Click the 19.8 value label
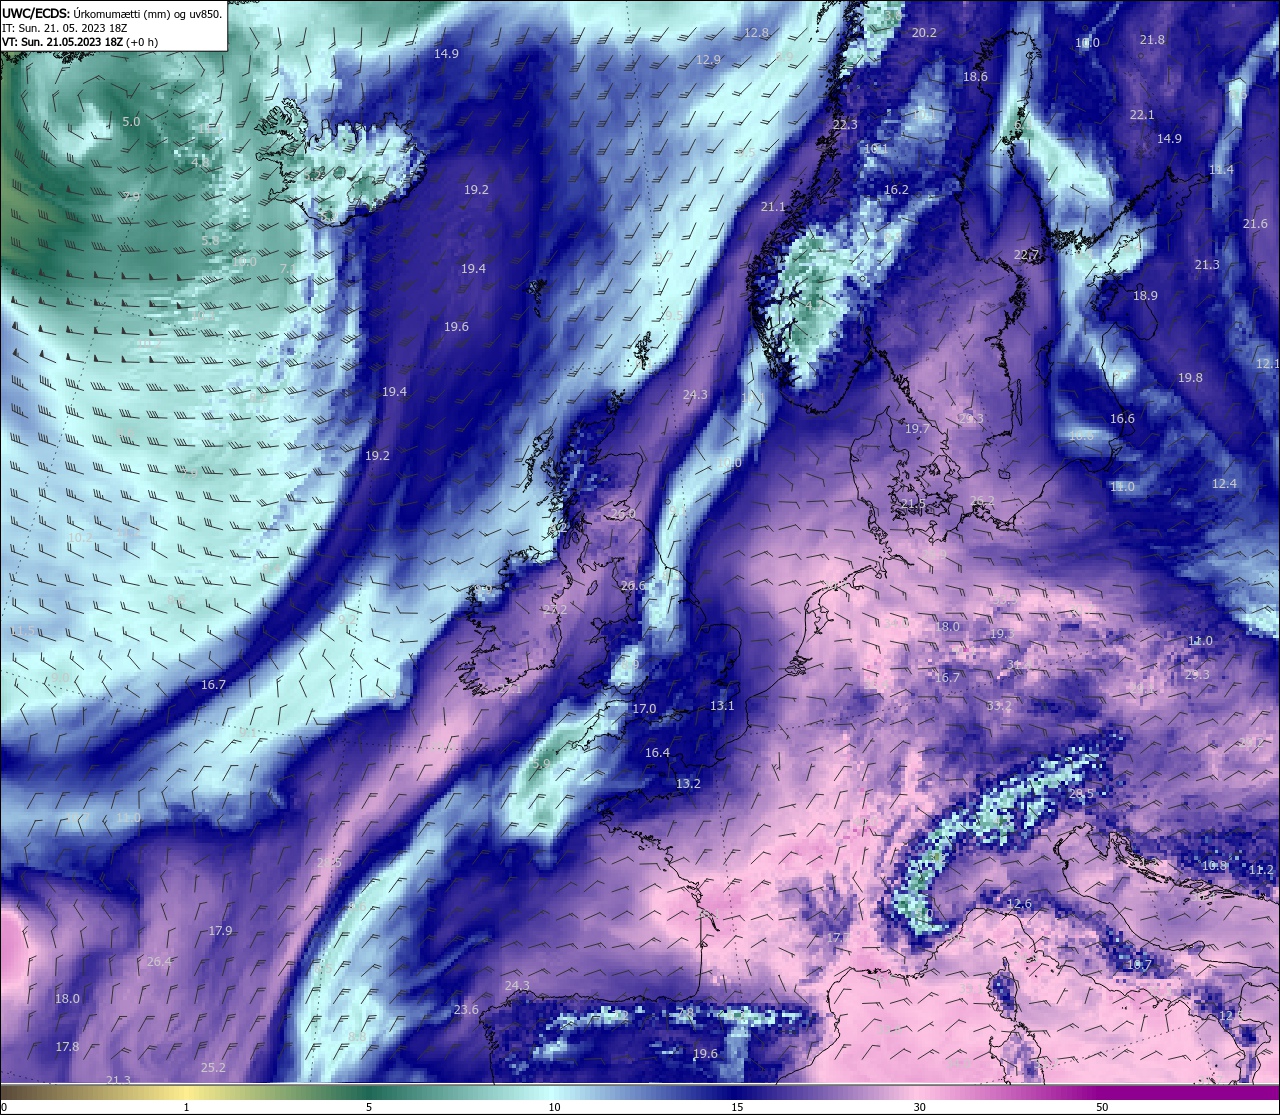Image resolution: width=1280 pixels, height=1115 pixels. (x=1190, y=378)
